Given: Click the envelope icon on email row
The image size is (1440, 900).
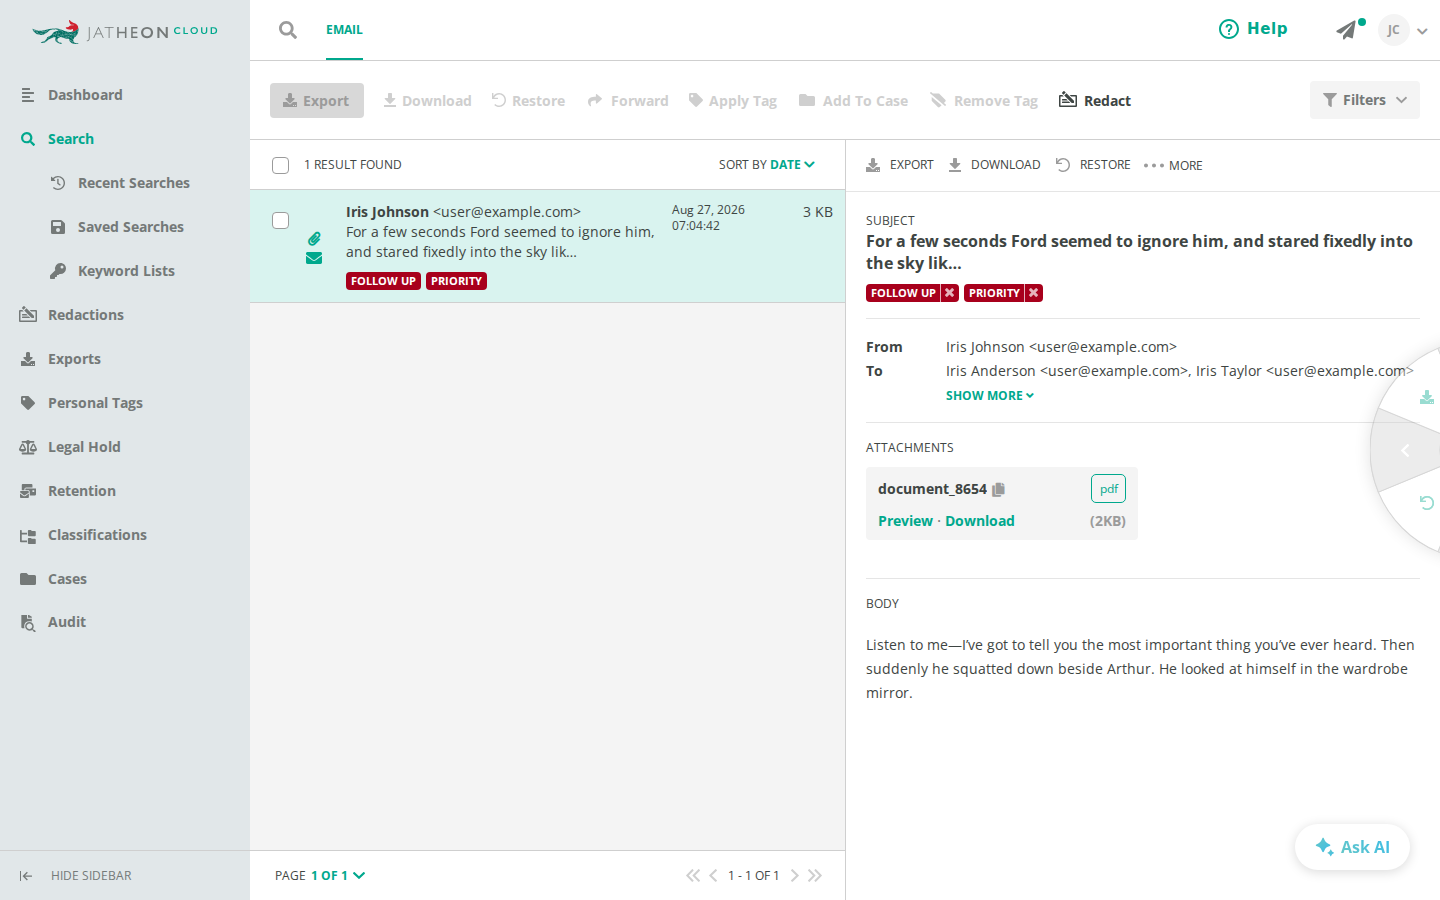Looking at the screenshot, I should pyautogui.click(x=314, y=258).
